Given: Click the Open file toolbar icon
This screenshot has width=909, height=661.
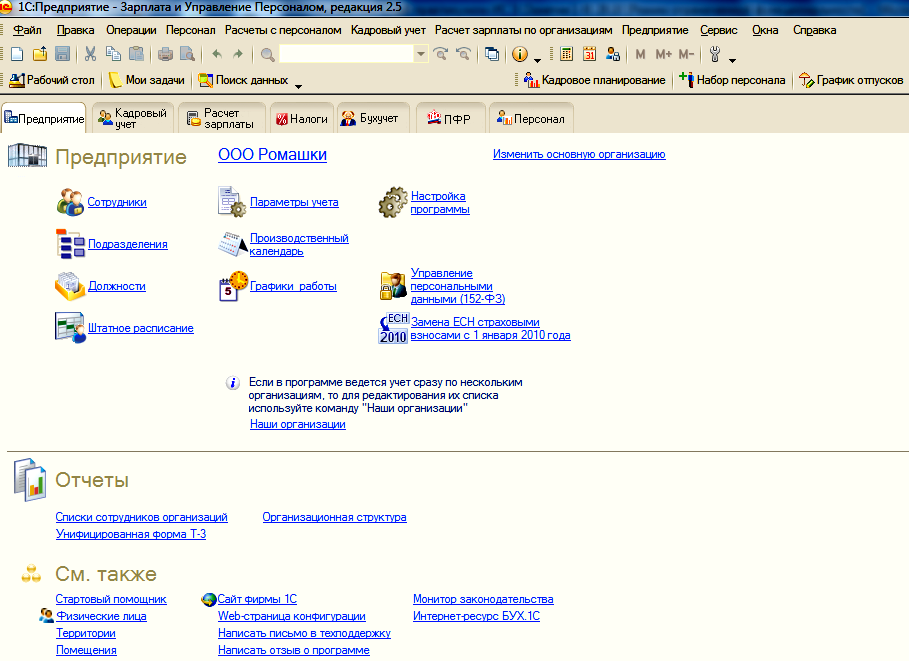Looking at the screenshot, I should pos(39,54).
